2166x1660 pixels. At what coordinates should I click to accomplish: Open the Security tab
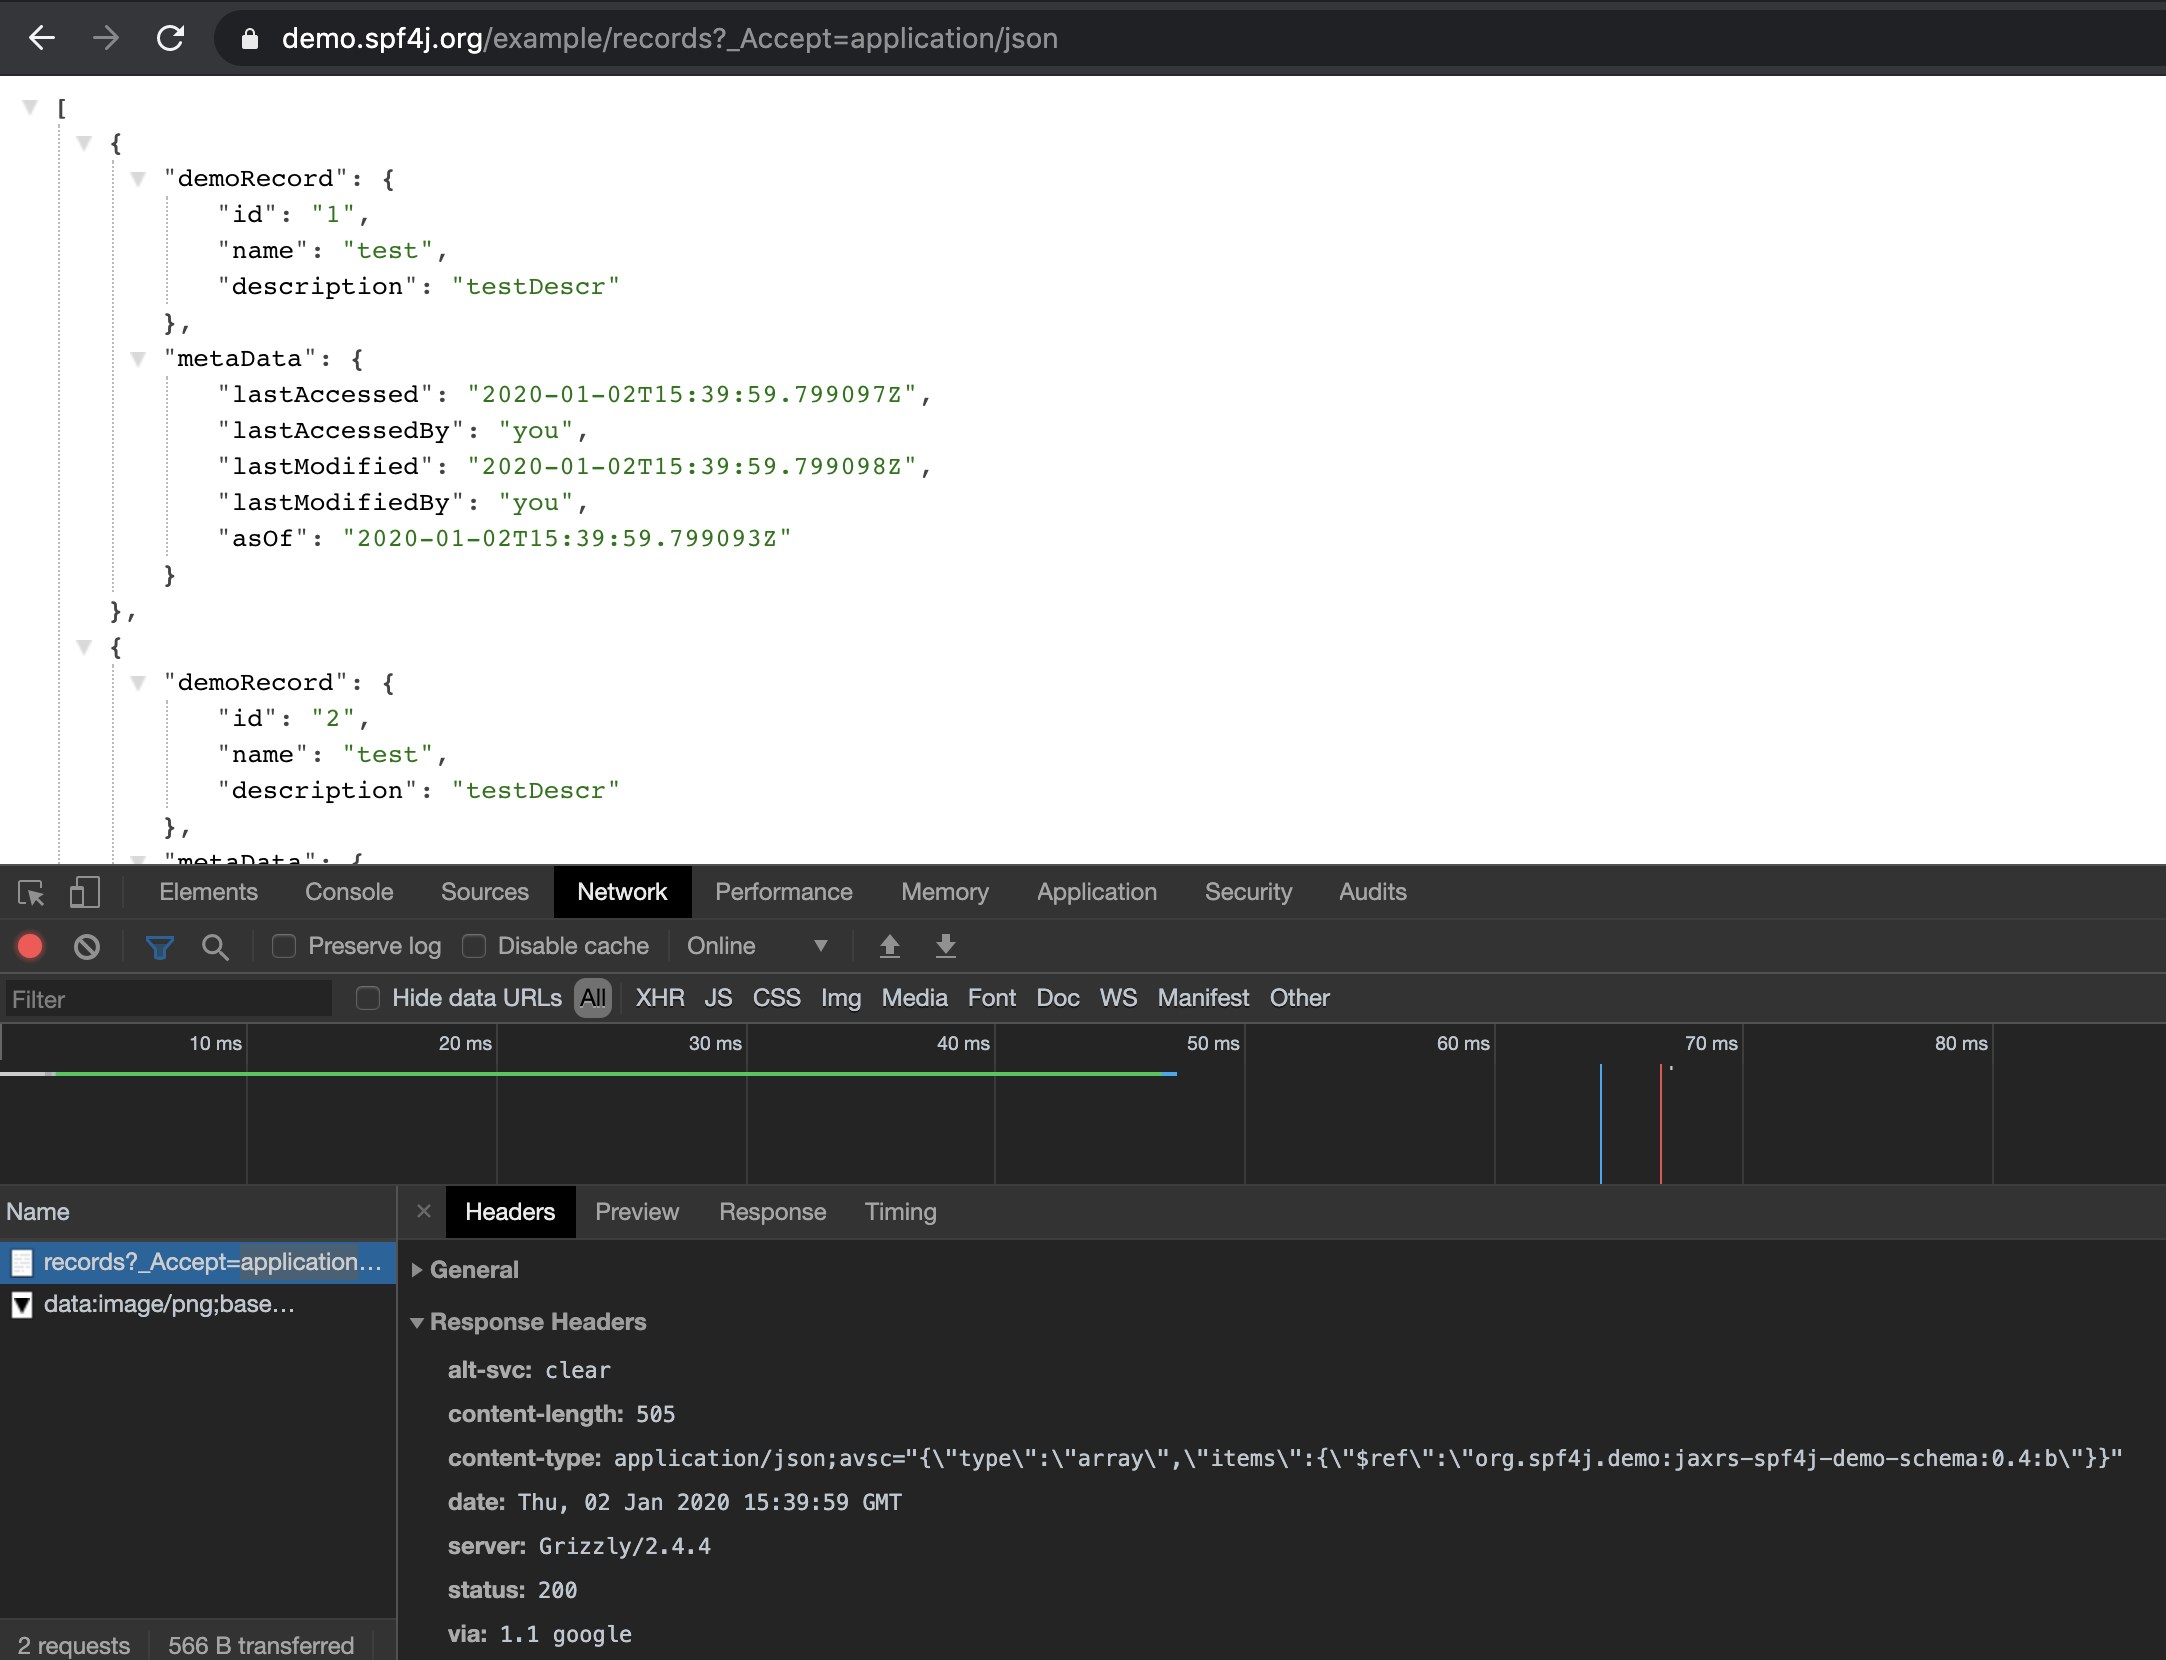[1248, 892]
